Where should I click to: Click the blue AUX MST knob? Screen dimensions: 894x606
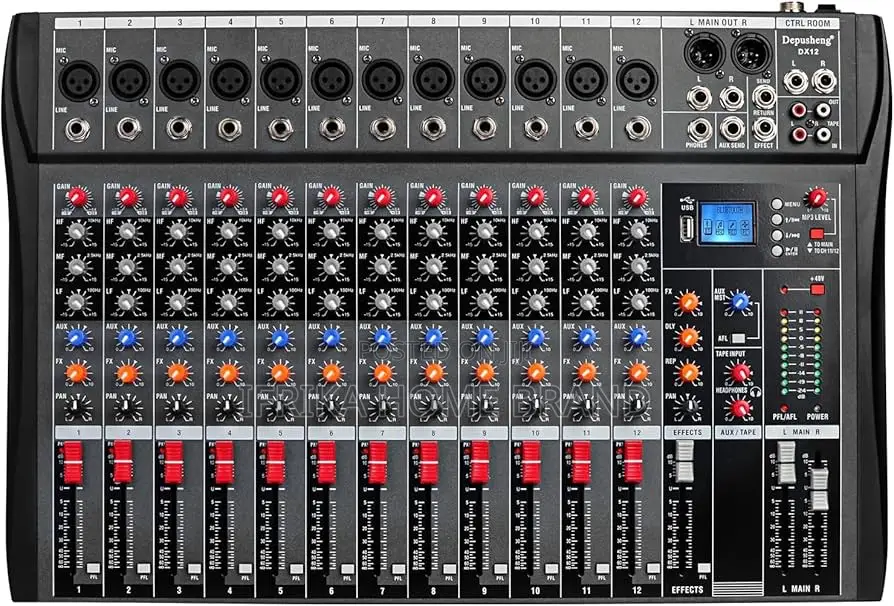coord(739,302)
